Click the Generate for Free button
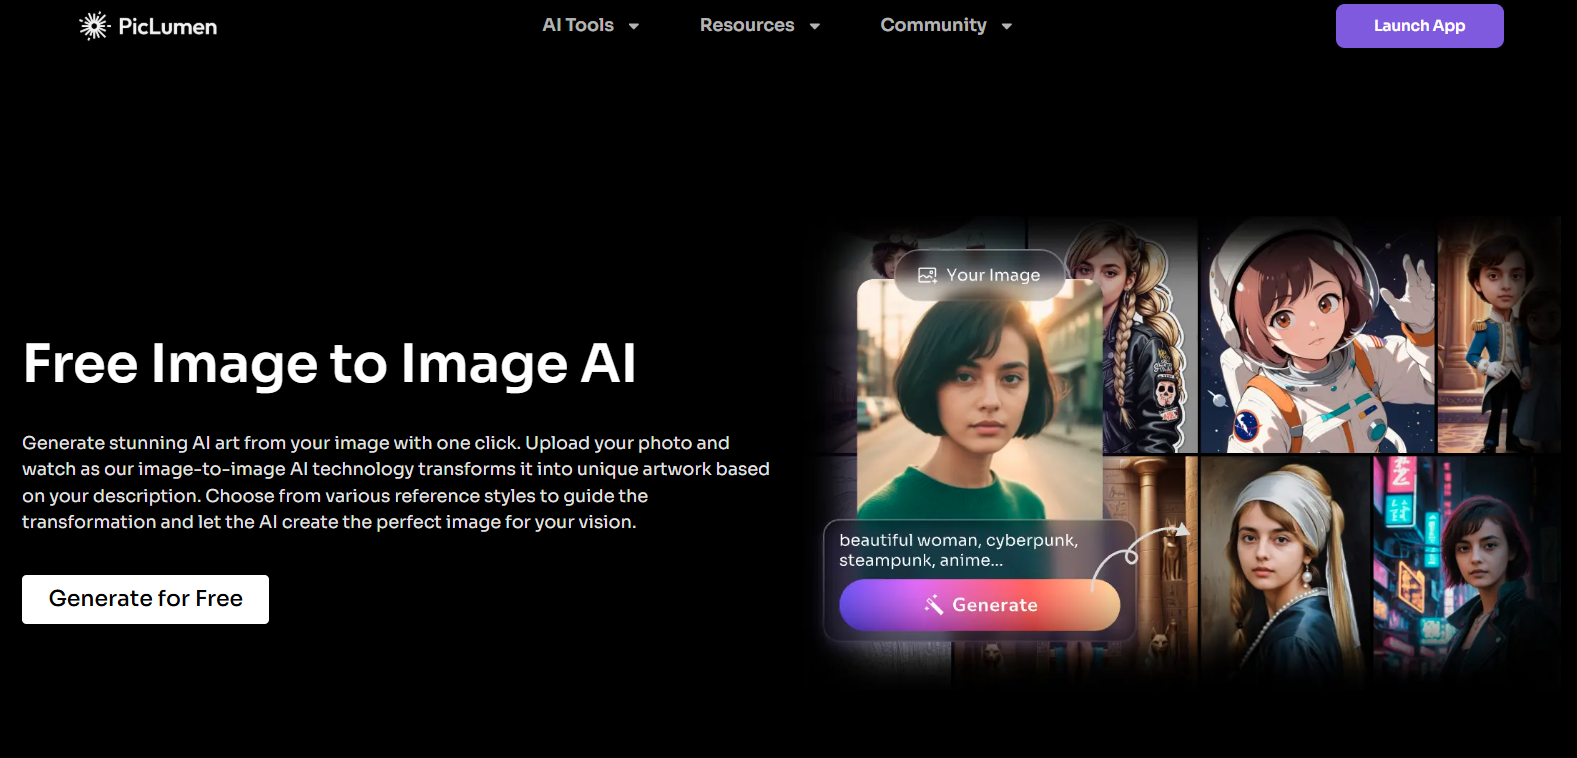This screenshot has width=1577, height=758. (x=145, y=599)
